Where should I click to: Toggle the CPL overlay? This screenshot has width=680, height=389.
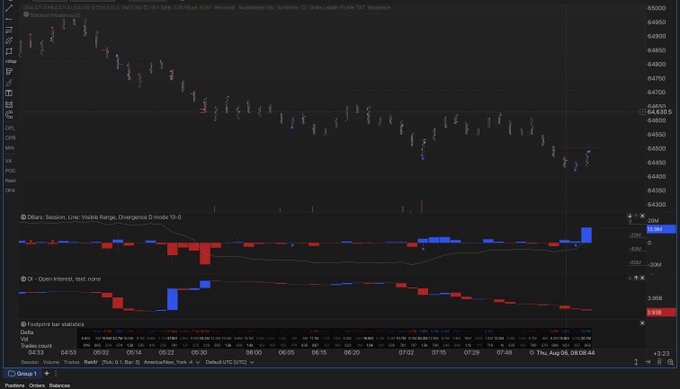10,128
